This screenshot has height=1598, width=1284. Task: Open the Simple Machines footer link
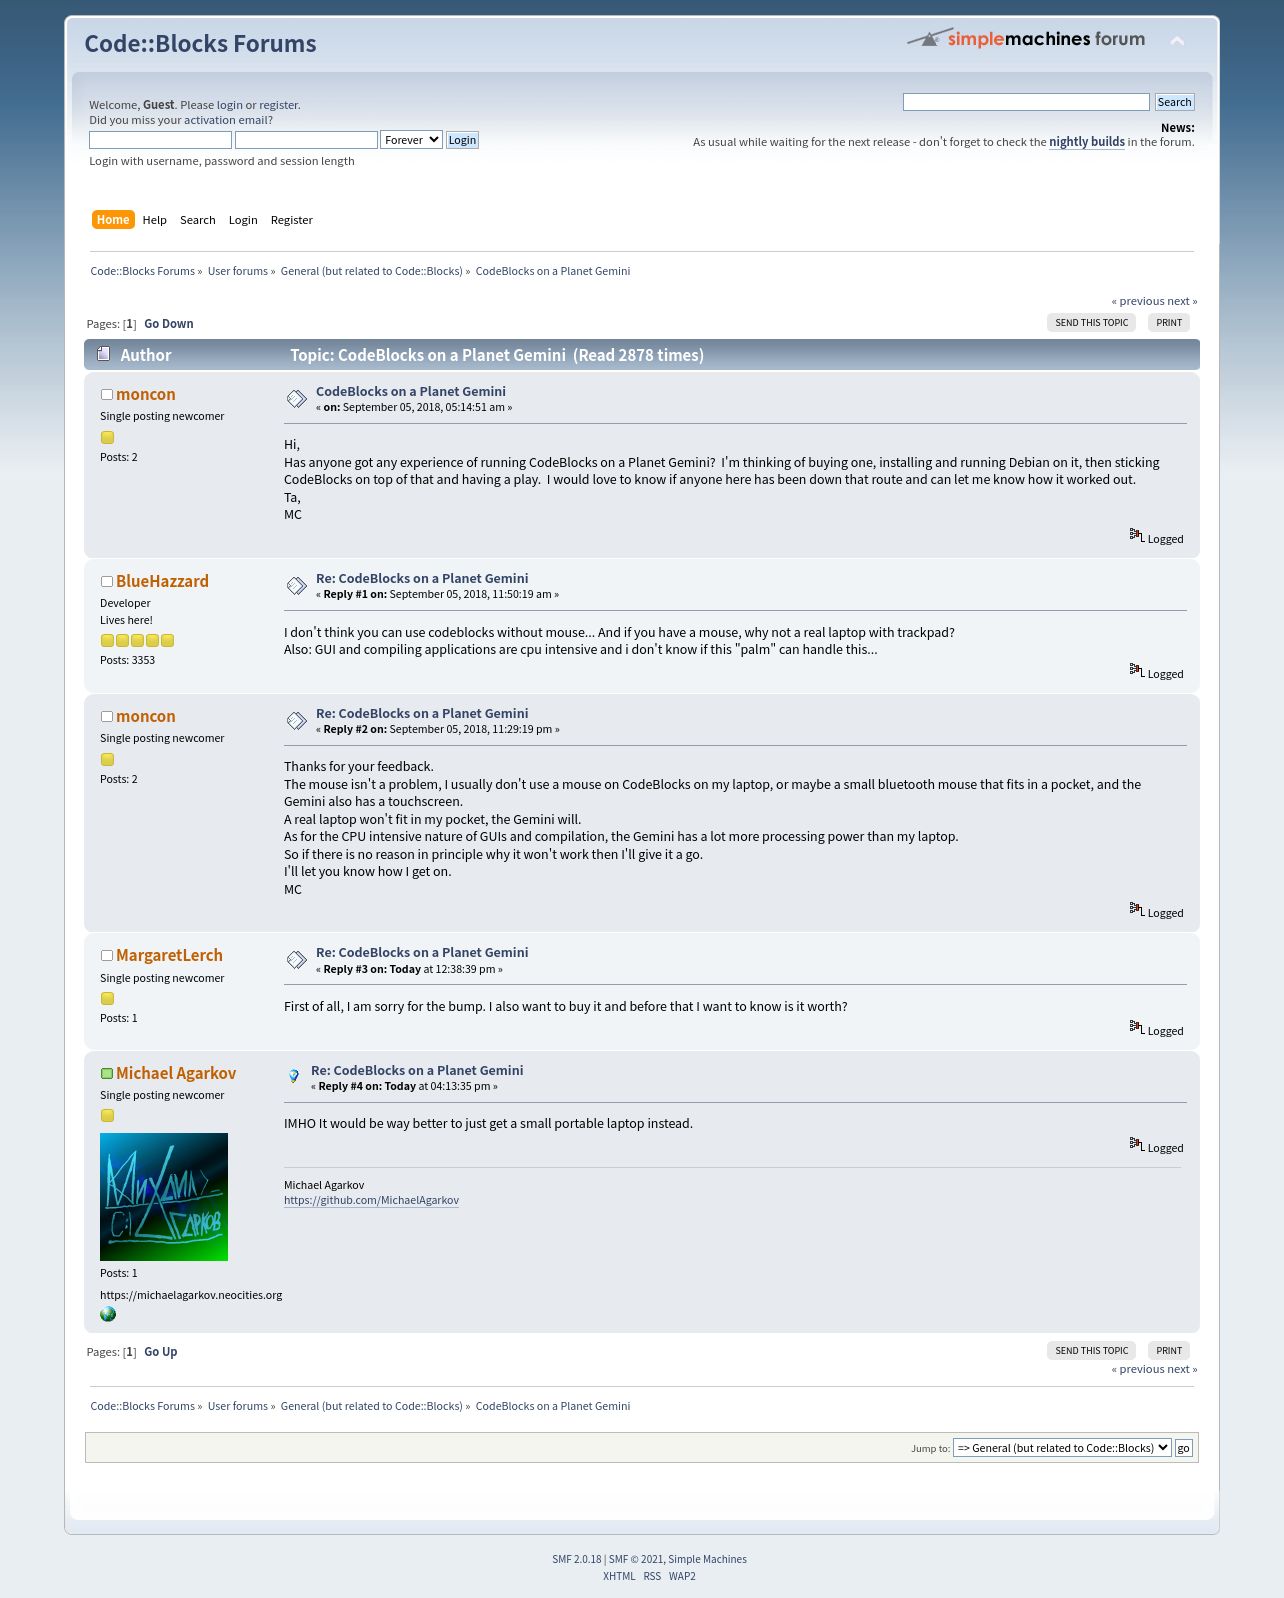pos(707,1559)
